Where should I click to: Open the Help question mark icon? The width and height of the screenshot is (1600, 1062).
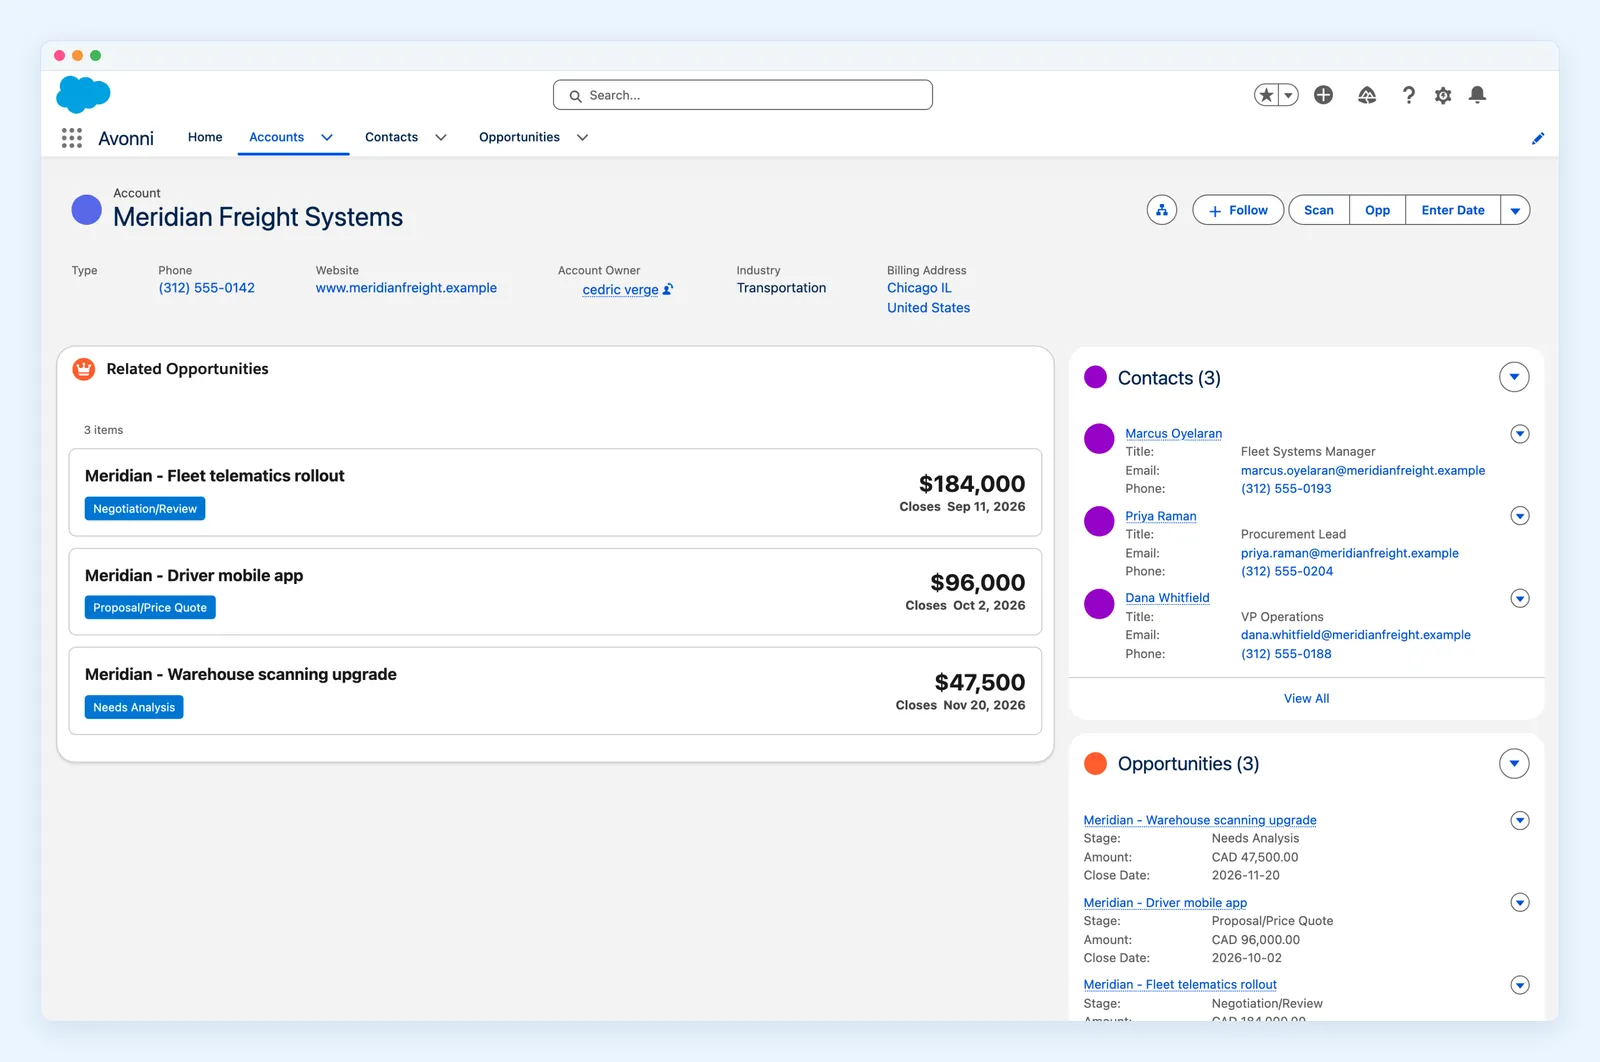click(x=1408, y=95)
